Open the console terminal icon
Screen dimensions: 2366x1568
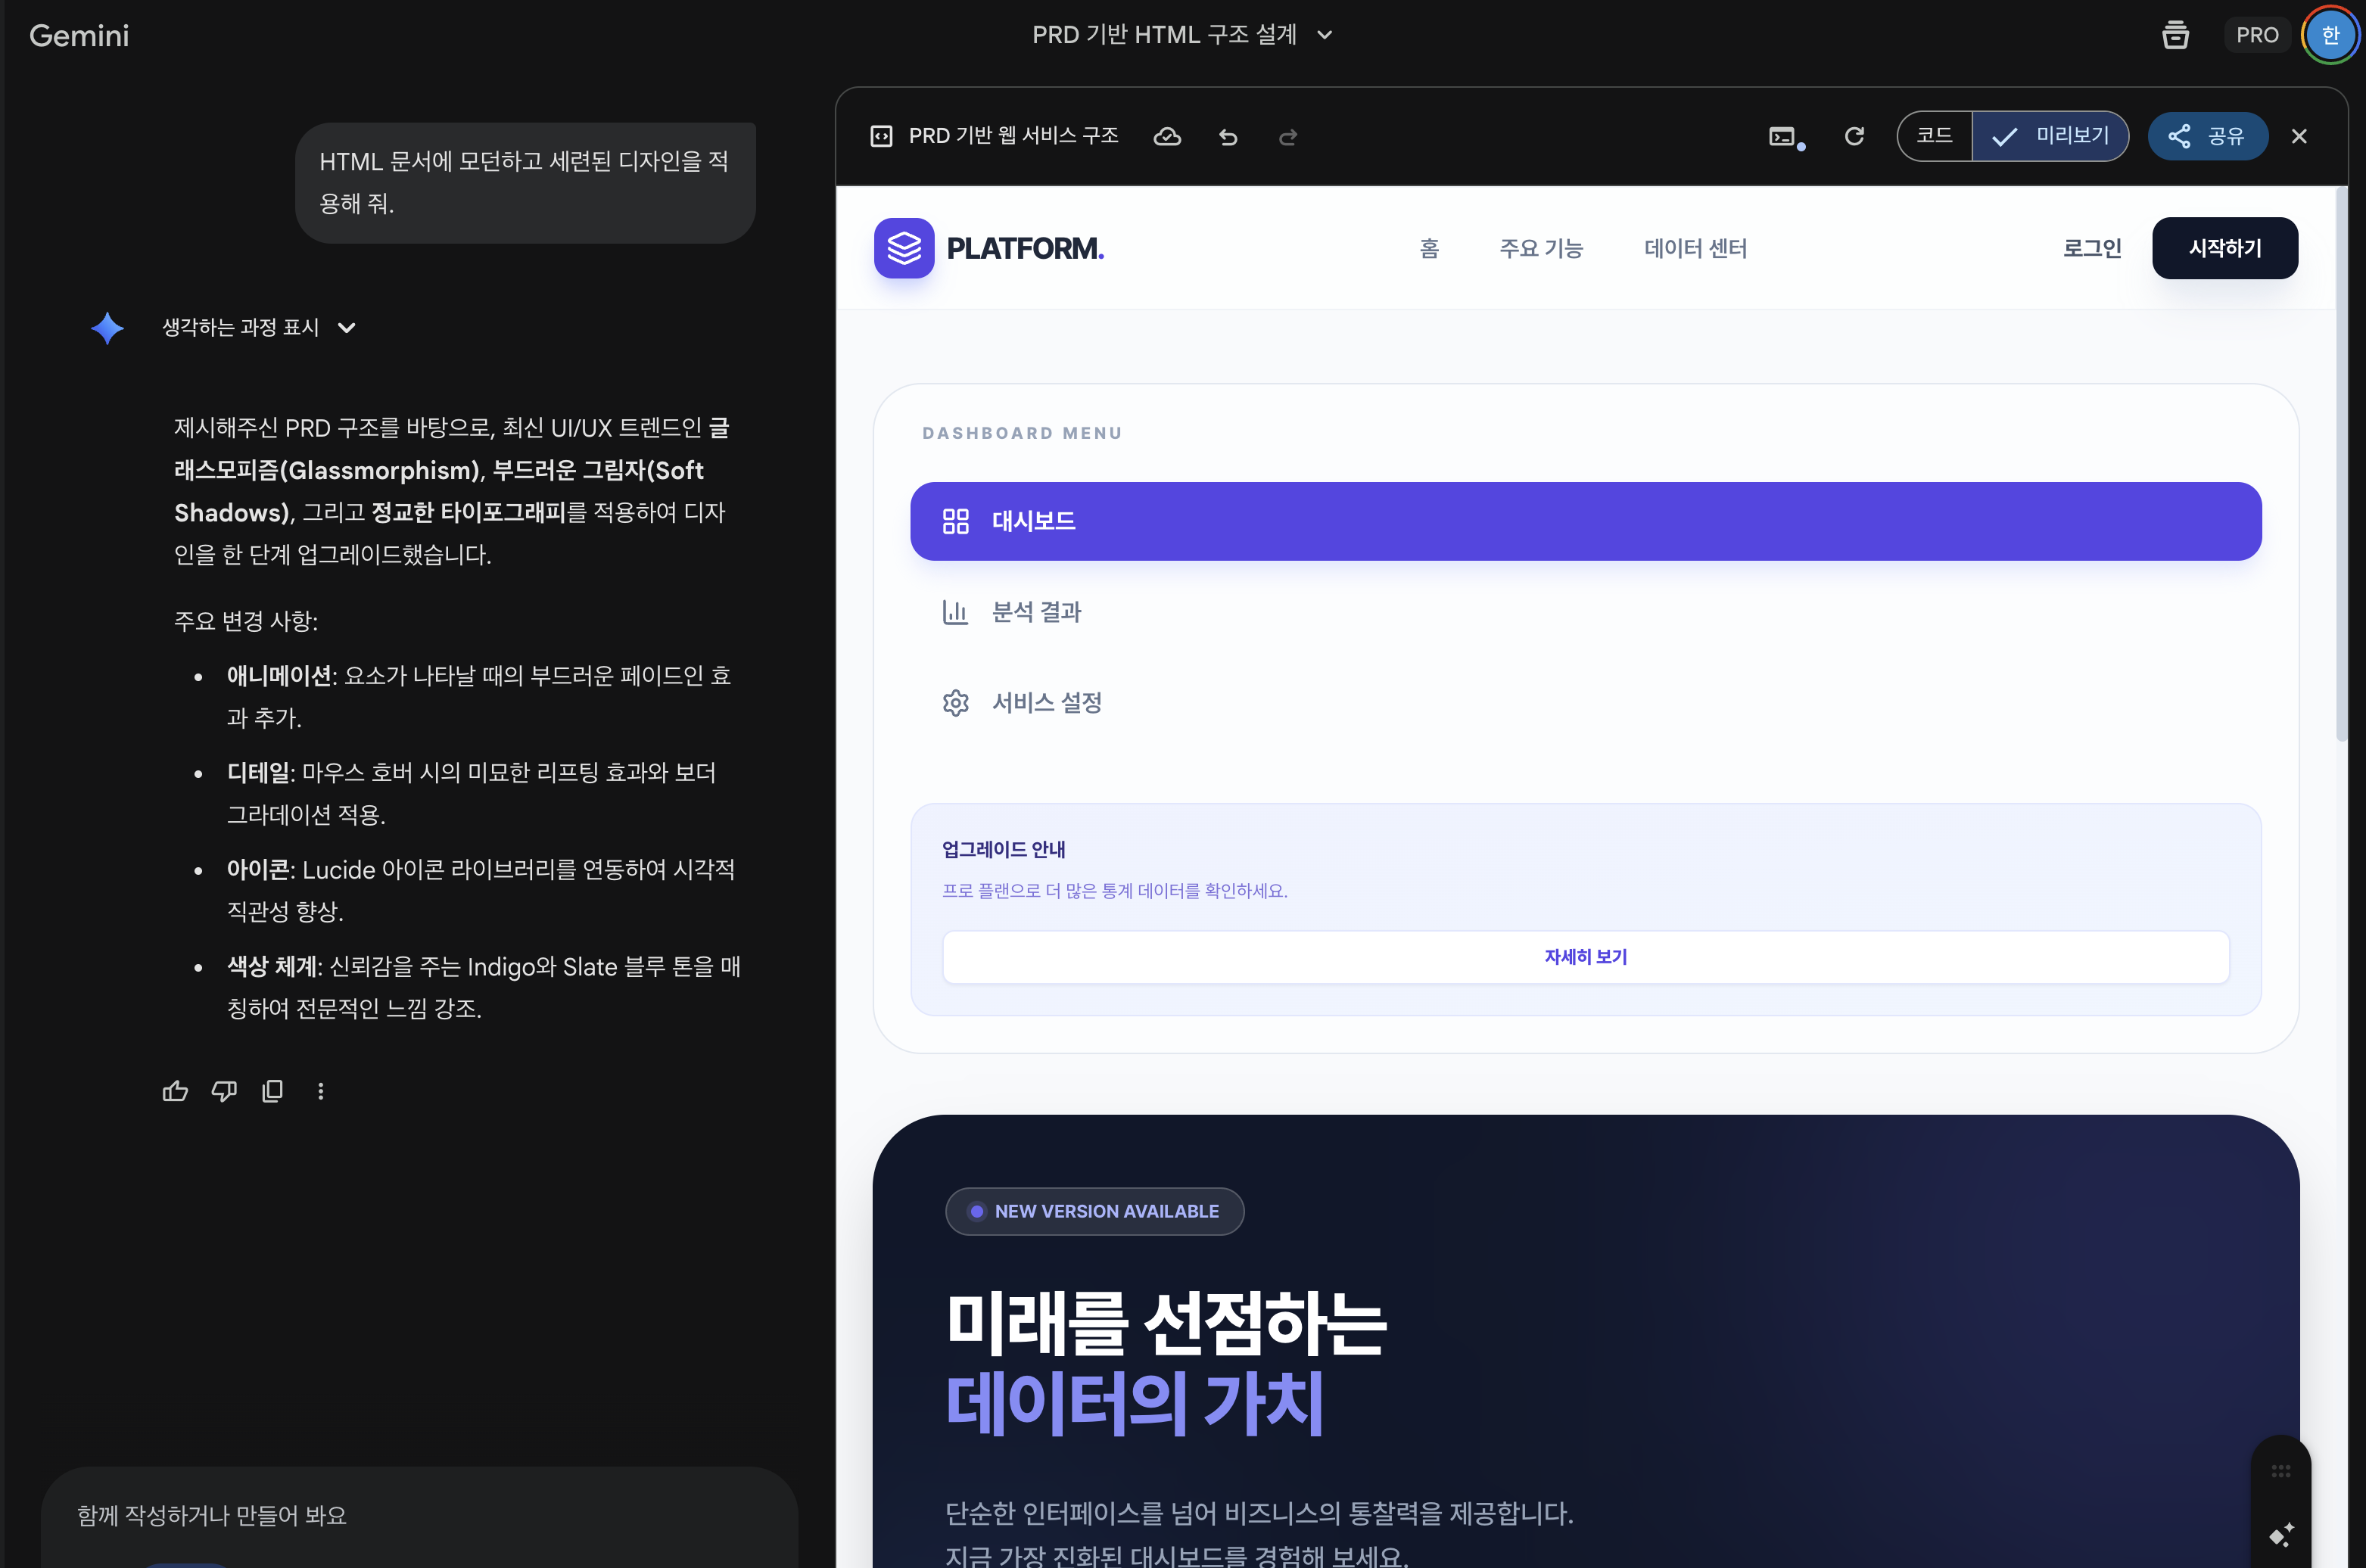click(x=1783, y=137)
